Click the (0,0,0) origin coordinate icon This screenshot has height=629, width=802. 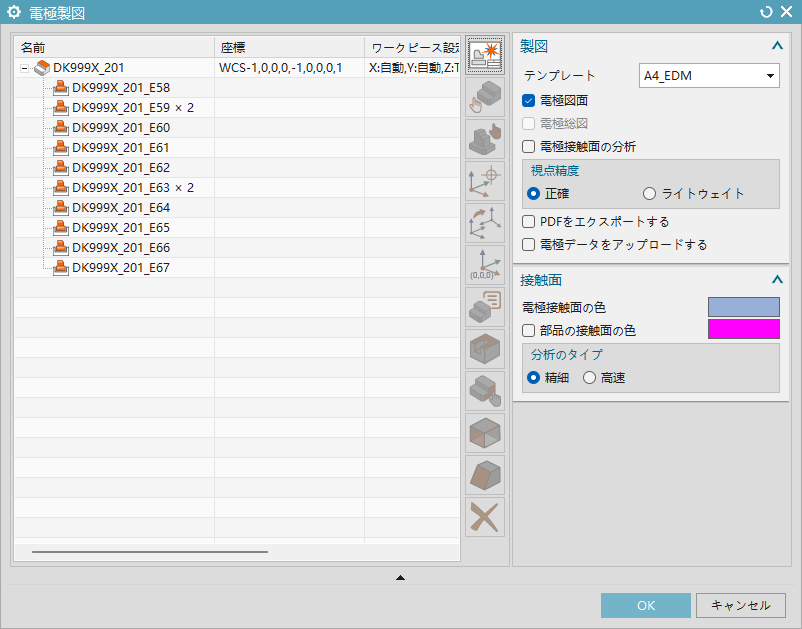coord(485,265)
